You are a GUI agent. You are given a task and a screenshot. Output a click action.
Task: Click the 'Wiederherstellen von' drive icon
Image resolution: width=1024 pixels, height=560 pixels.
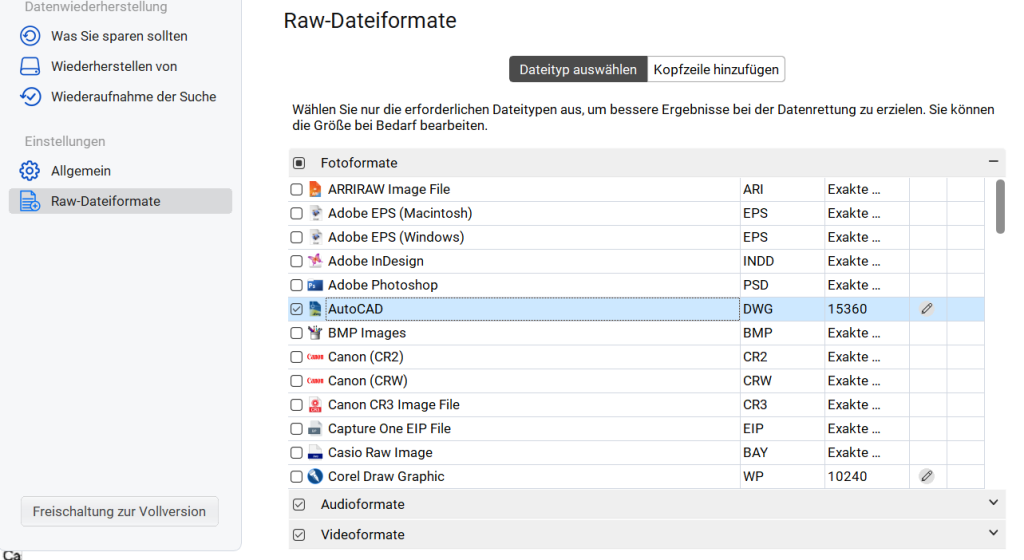(30, 66)
